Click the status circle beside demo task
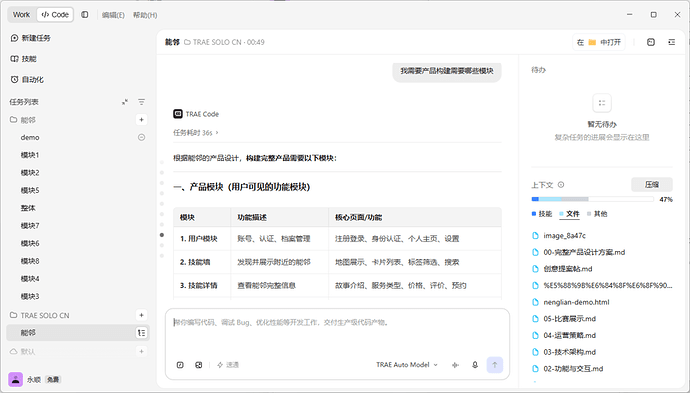 pyautogui.click(x=141, y=137)
